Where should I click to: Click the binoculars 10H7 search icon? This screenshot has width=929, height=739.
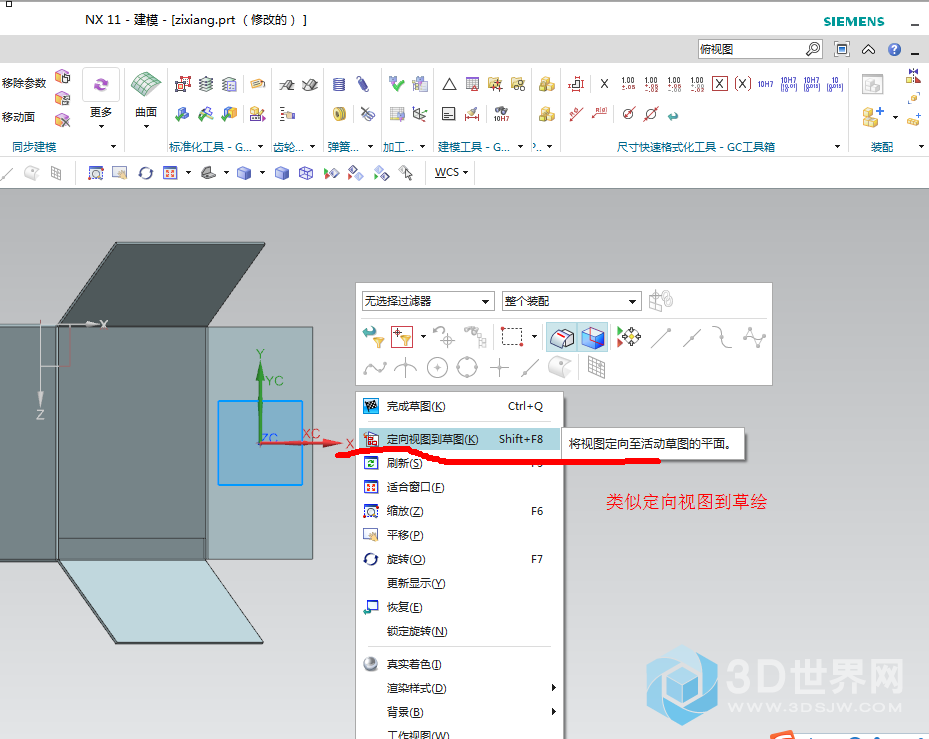(501, 114)
